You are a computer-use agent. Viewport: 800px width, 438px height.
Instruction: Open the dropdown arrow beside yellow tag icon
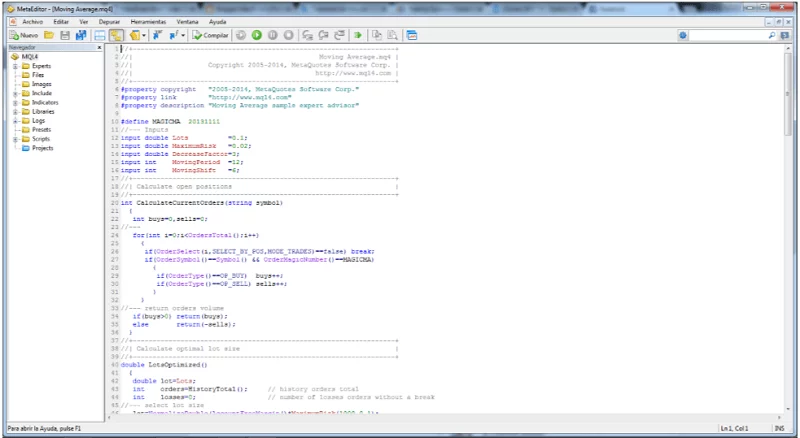(144, 35)
